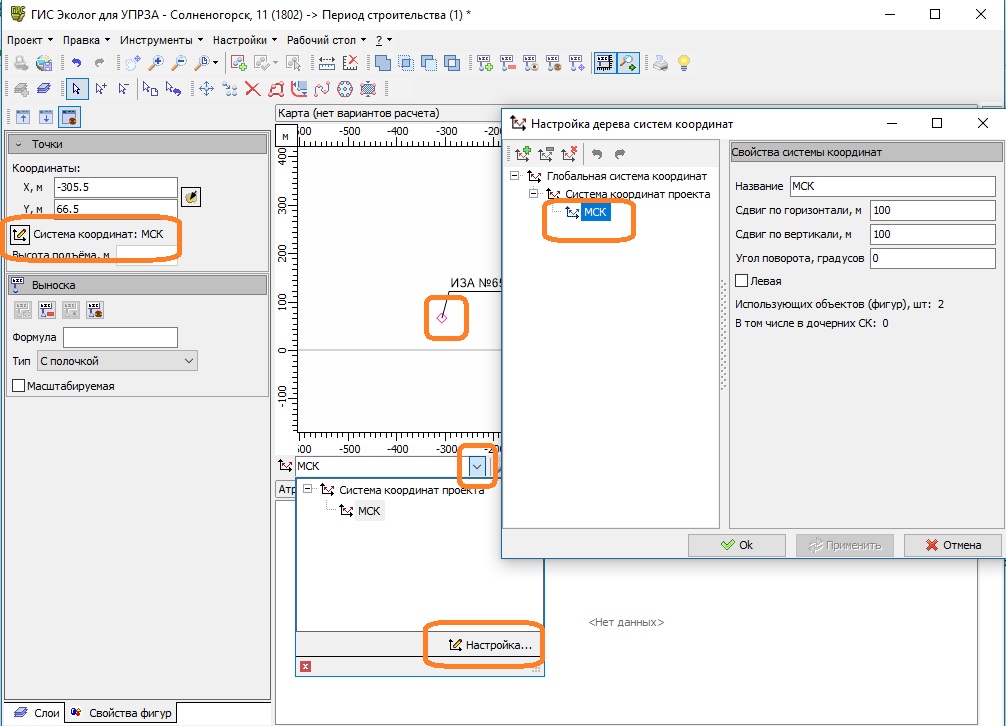Select the arrow pointer selection tool
This screenshot has height=726, width=1006.
pos(76,89)
